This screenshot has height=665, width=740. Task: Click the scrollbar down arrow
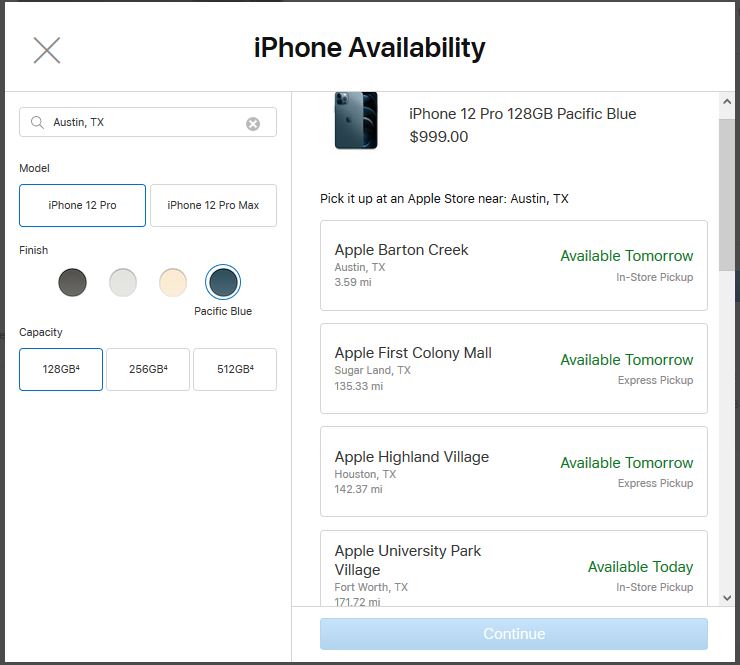[727, 598]
